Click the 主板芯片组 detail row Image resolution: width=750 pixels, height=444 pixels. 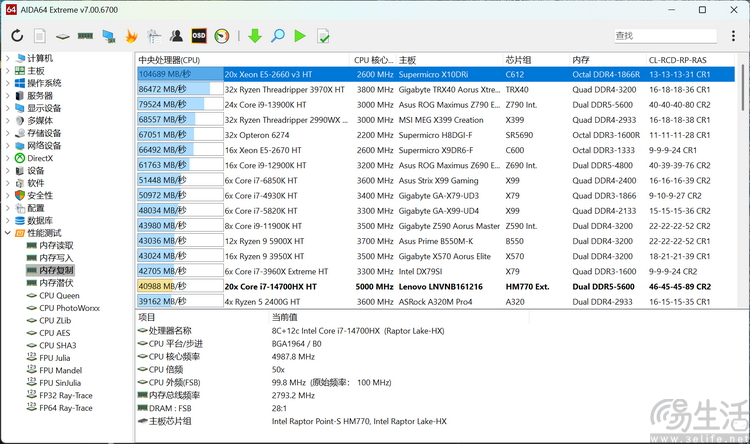(x=292, y=421)
